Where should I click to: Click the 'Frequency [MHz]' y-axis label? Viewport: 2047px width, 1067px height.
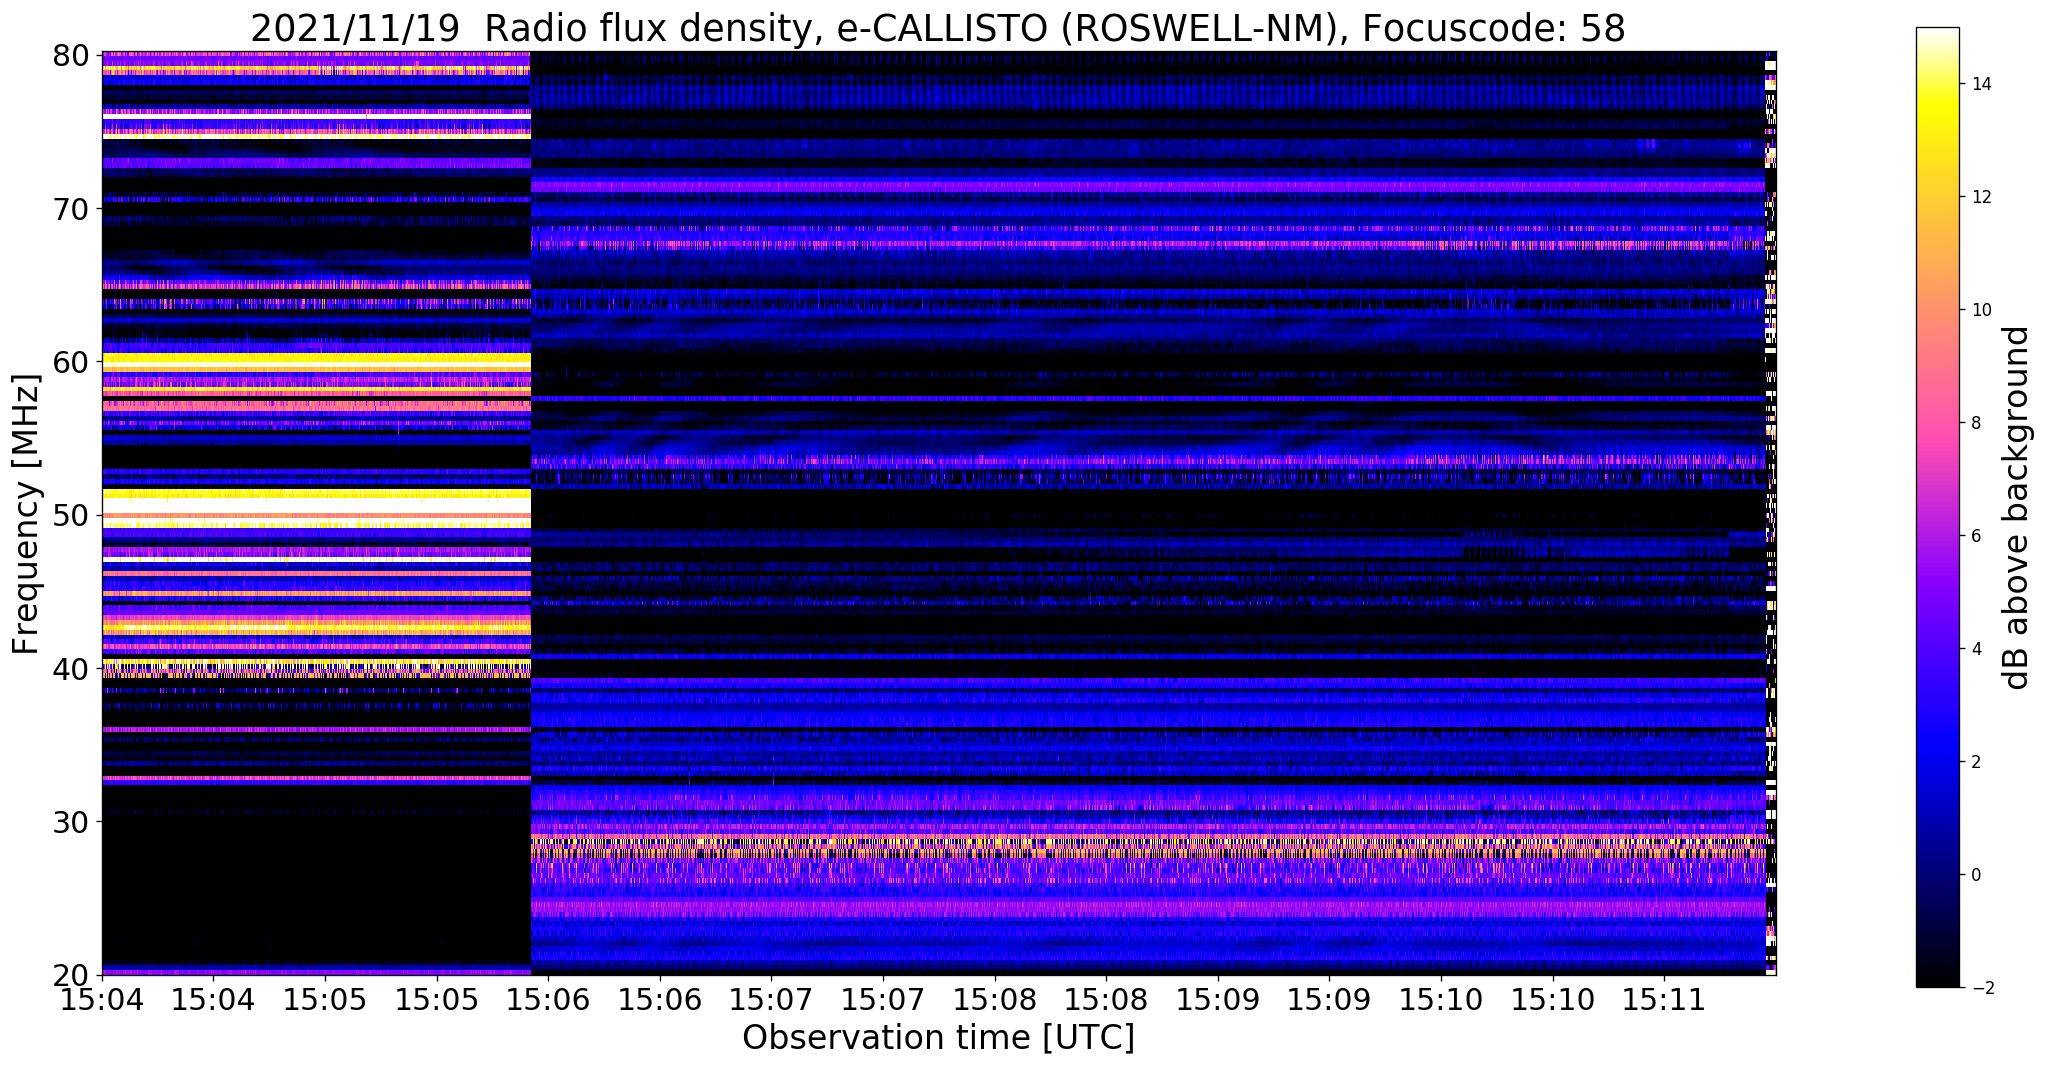(x=26, y=514)
